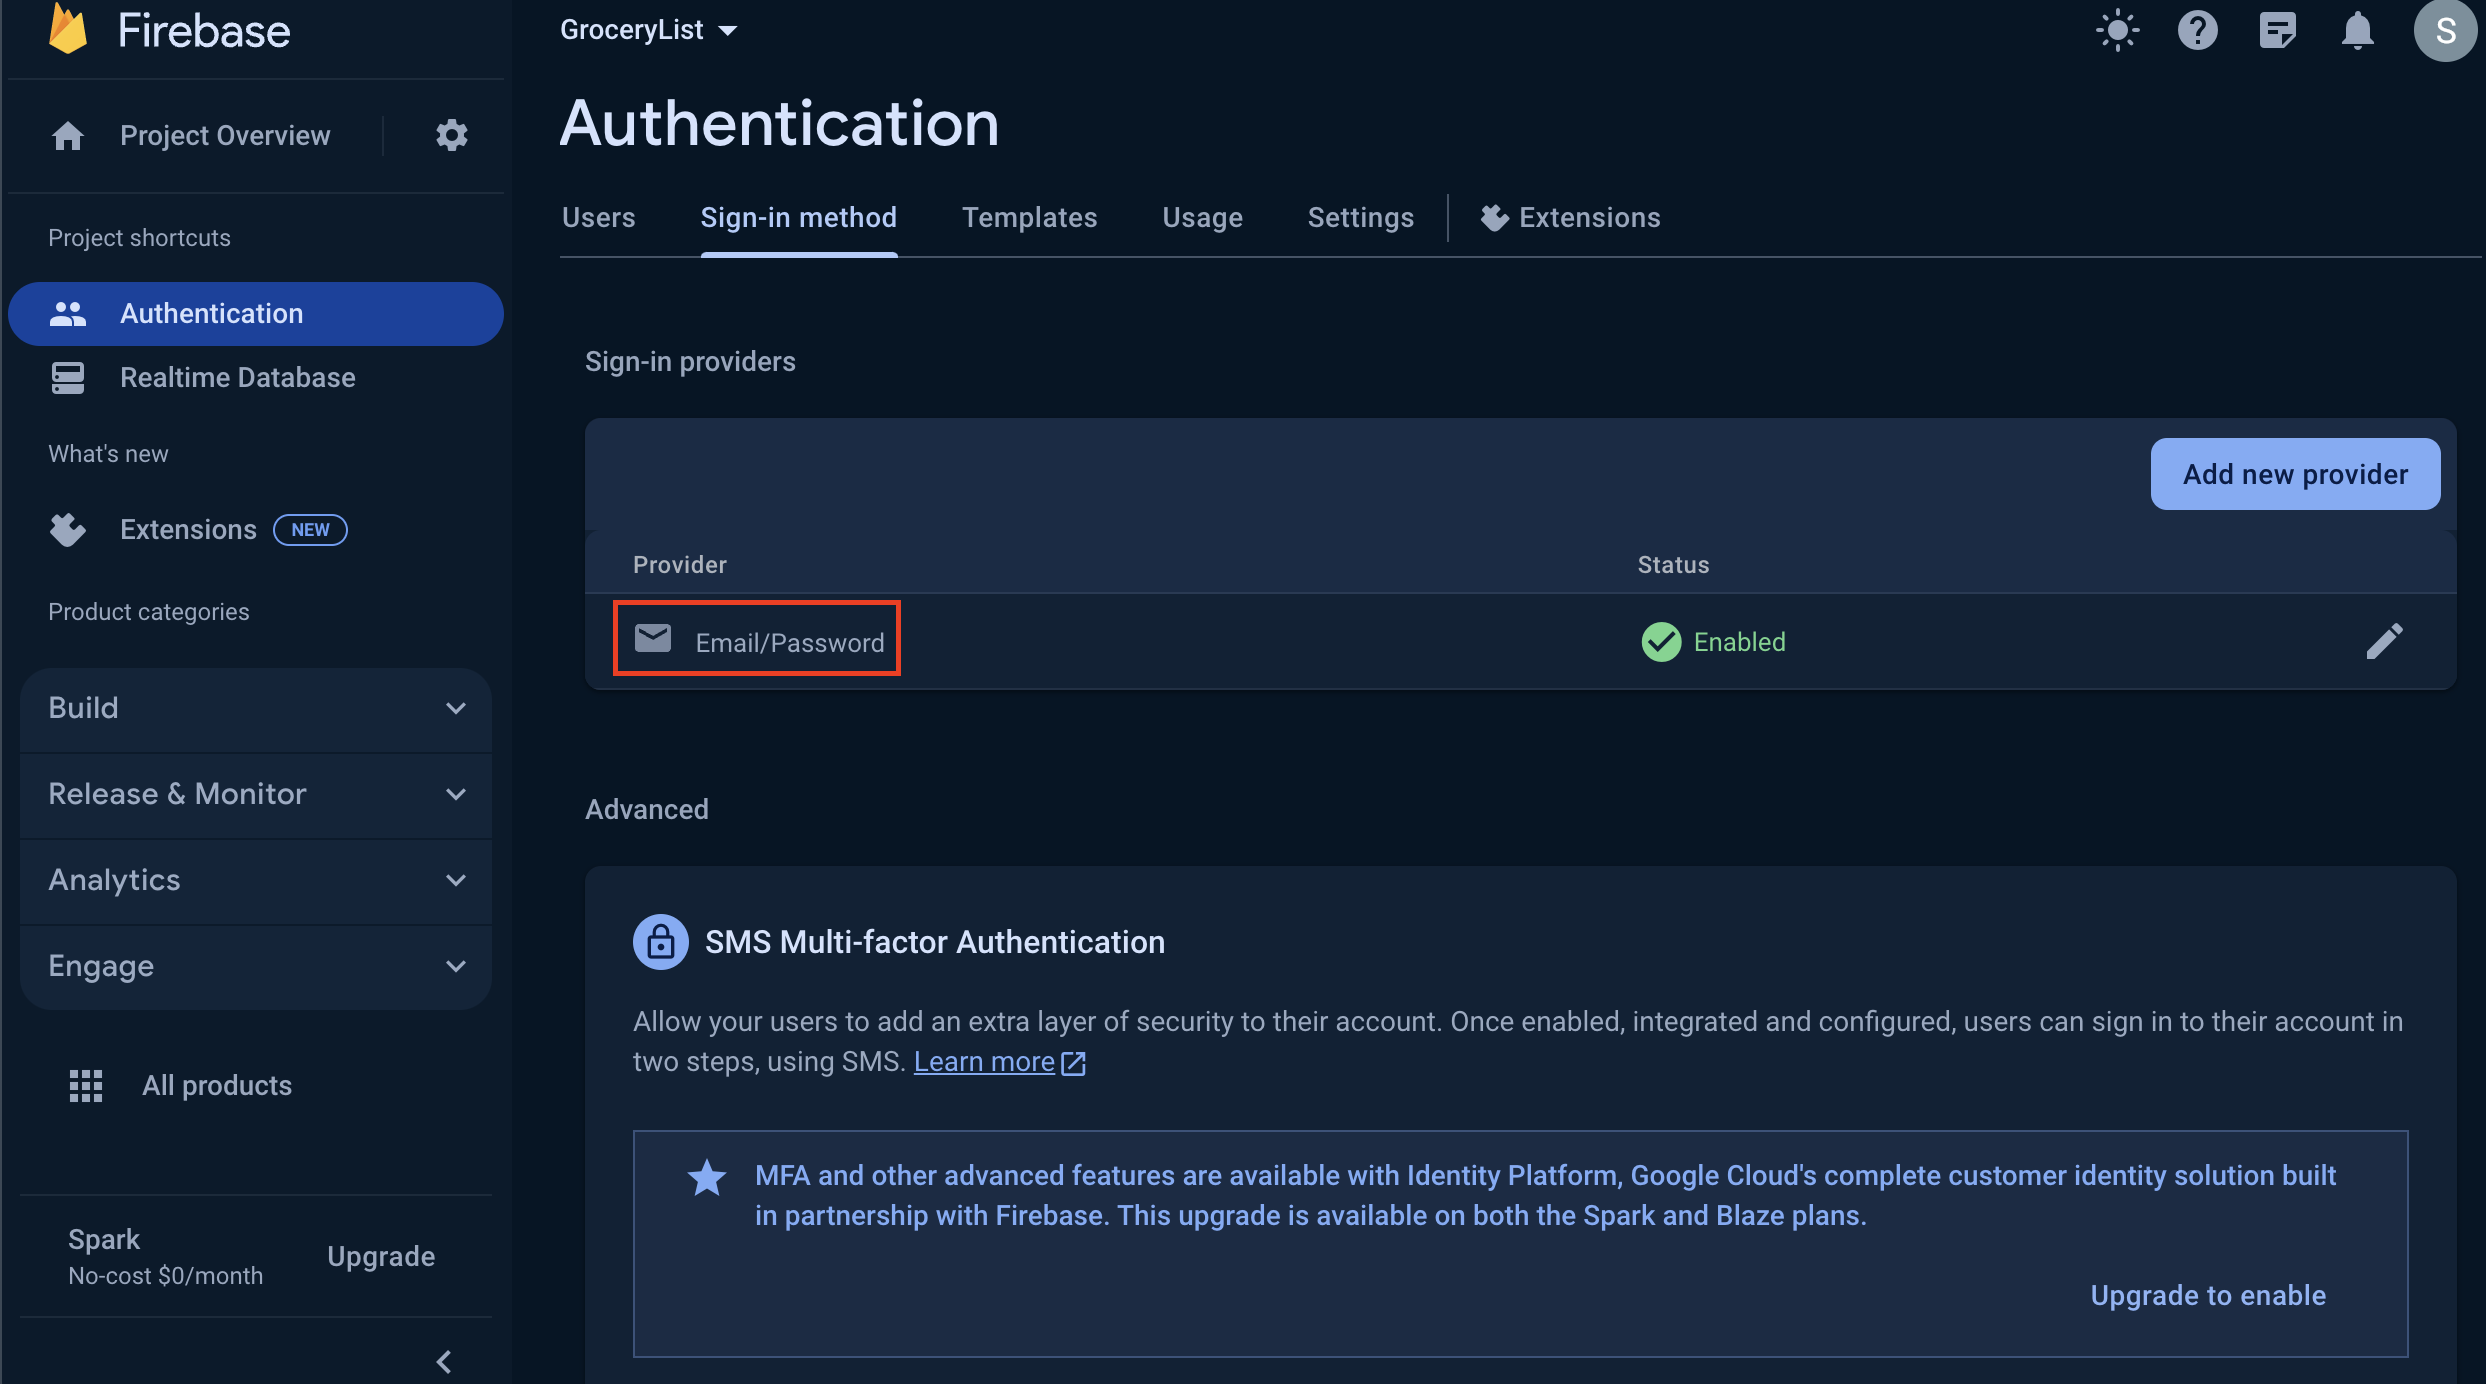The width and height of the screenshot is (2486, 1384).
Task: Show notifications with the bell icon
Action: coord(2357,31)
